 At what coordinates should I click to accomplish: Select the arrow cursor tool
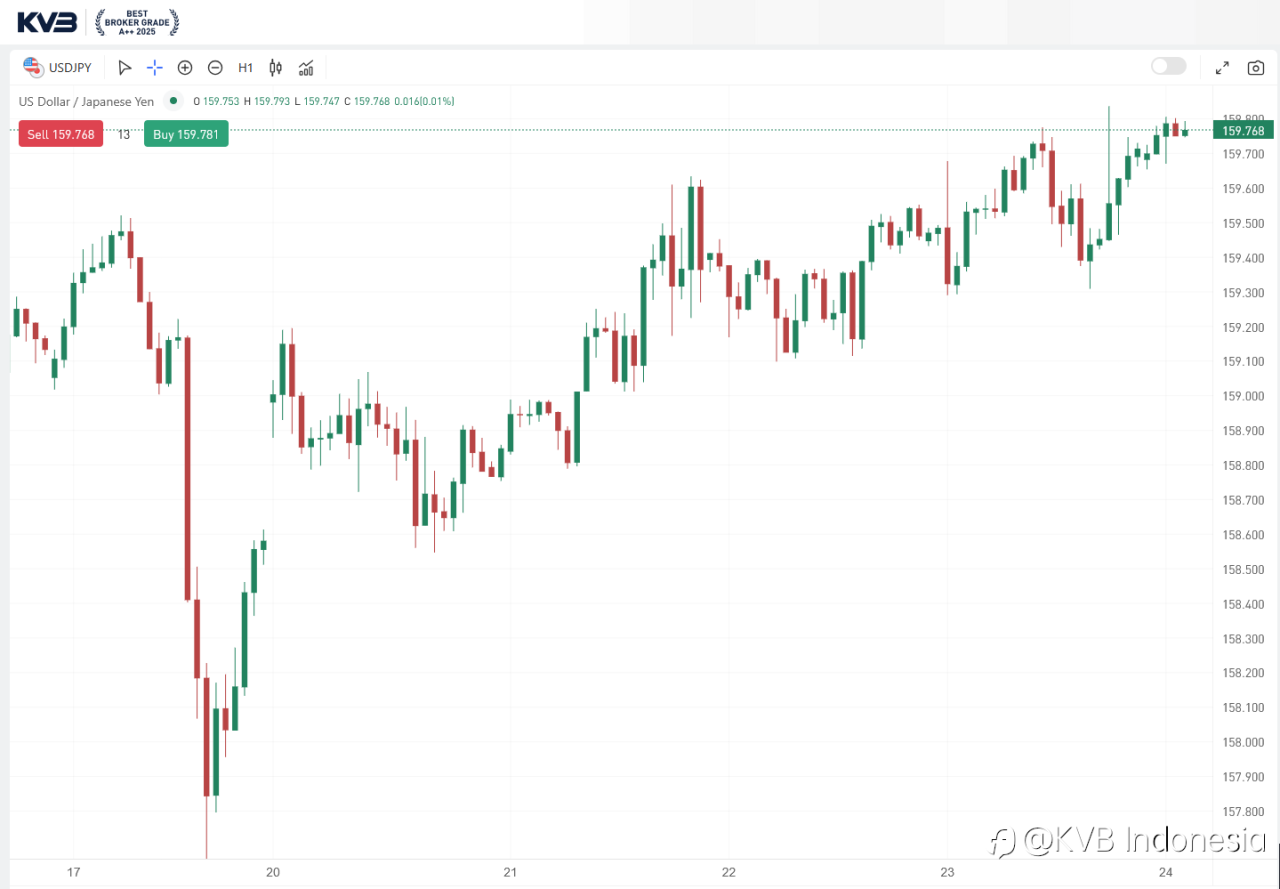(124, 68)
